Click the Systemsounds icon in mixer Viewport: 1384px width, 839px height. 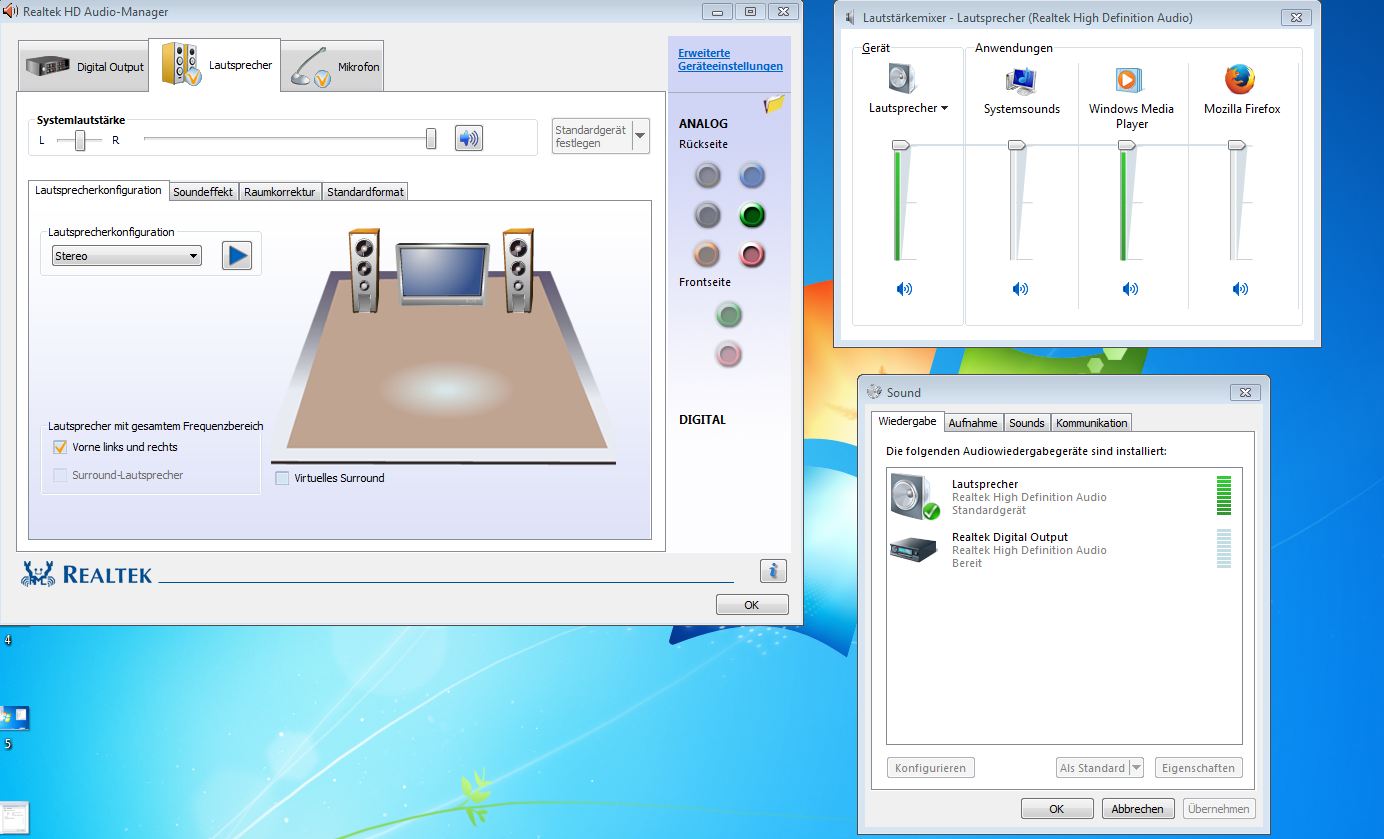click(1021, 79)
